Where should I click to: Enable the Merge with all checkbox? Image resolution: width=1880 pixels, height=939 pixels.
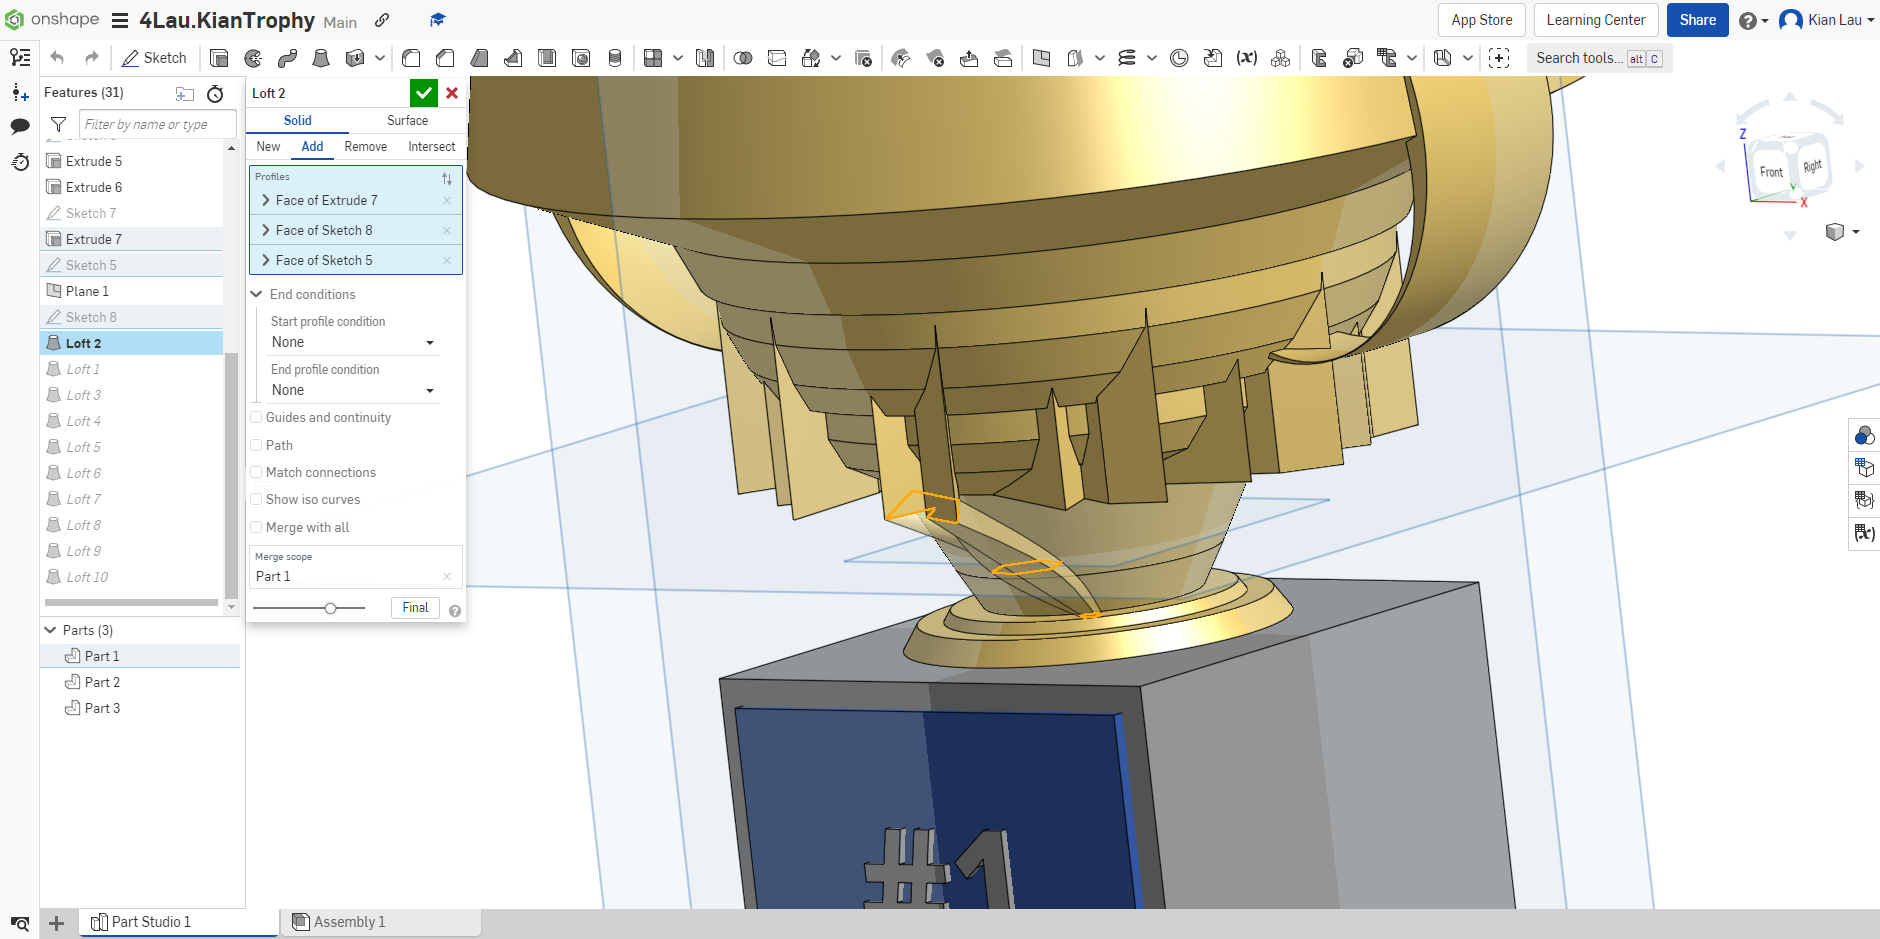click(256, 527)
